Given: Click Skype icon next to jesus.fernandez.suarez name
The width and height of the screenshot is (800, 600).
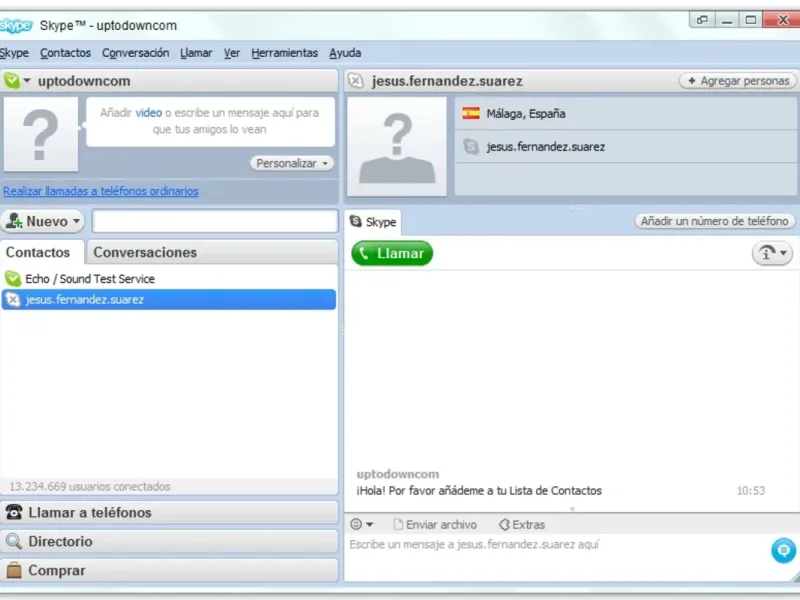Looking at the screenshot, I should 471,147.
